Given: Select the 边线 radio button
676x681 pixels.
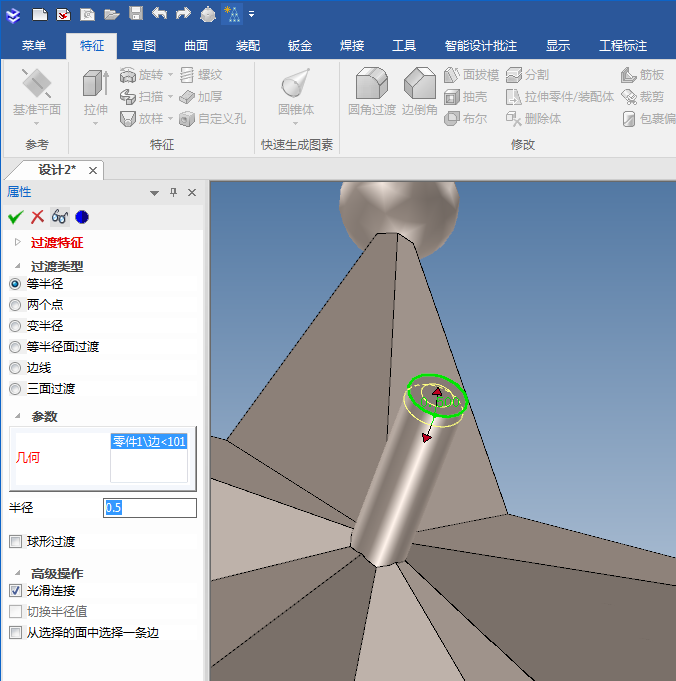Looking at the screenshot, I should point(15,368).
